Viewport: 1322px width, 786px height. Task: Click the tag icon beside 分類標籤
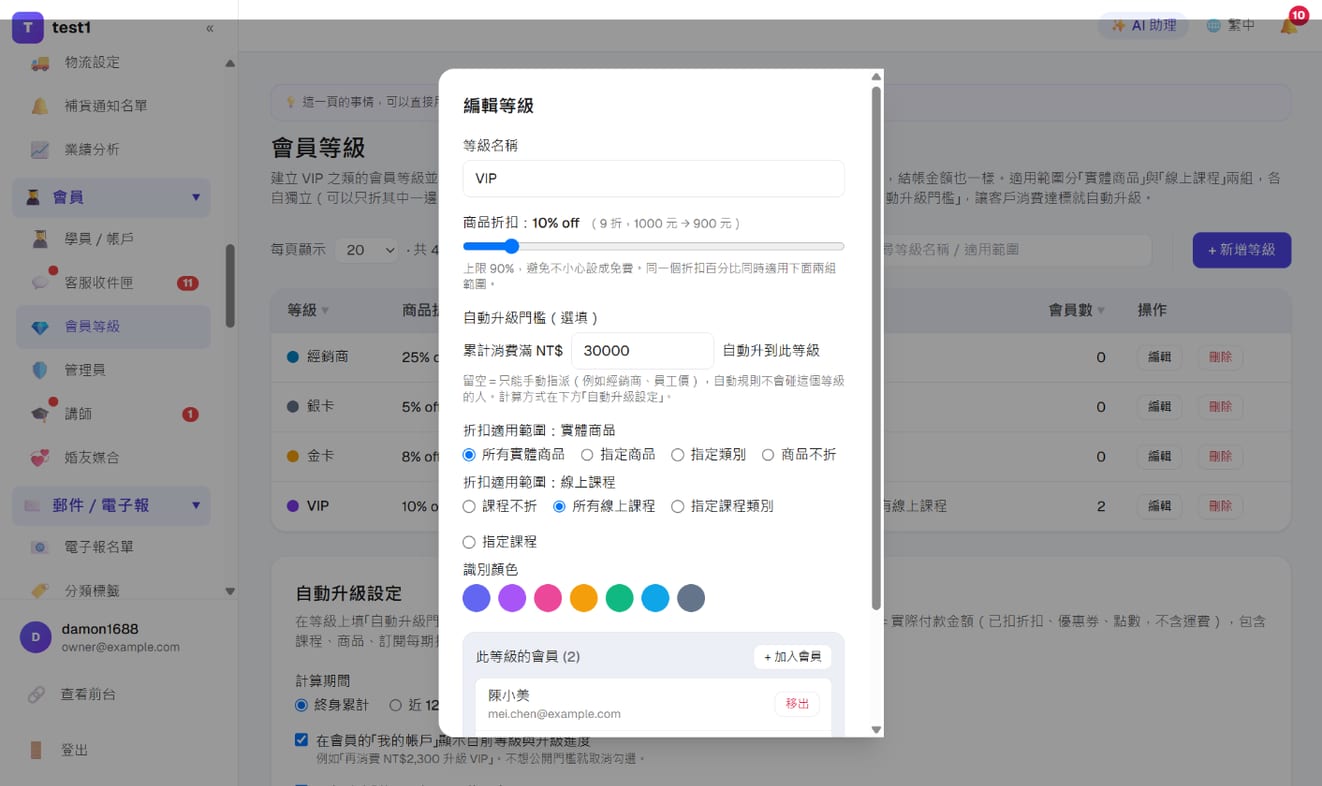[40, 591]
